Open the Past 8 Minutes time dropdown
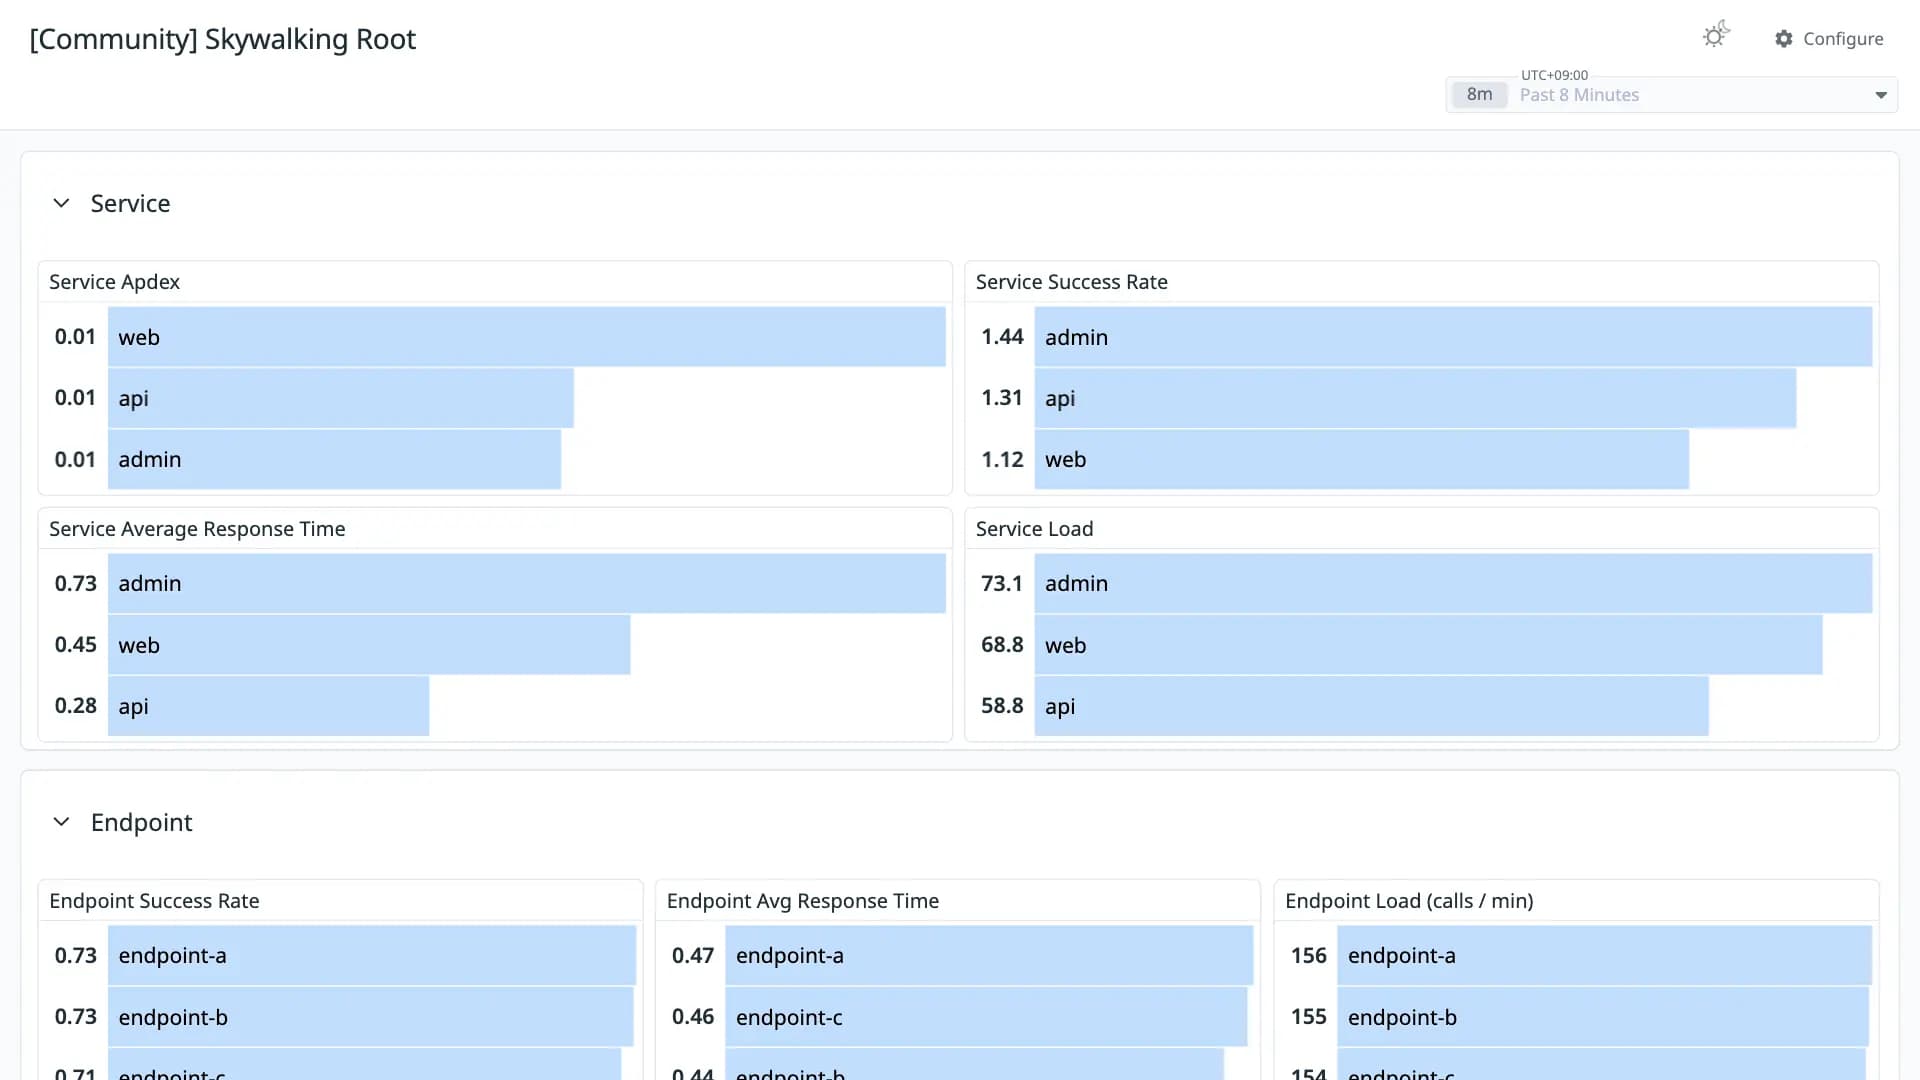 coord(1671,95)
